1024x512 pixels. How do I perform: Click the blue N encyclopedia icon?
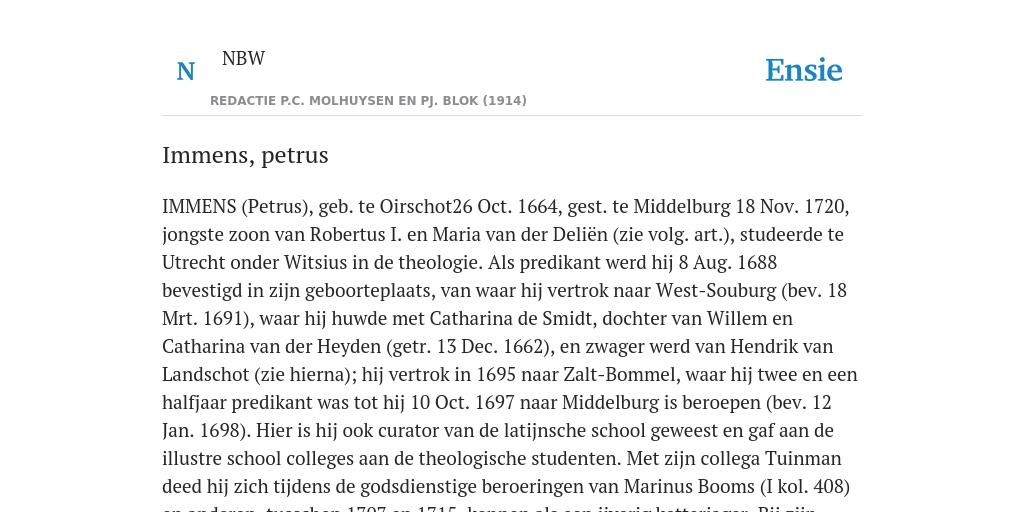pos(185,71)
